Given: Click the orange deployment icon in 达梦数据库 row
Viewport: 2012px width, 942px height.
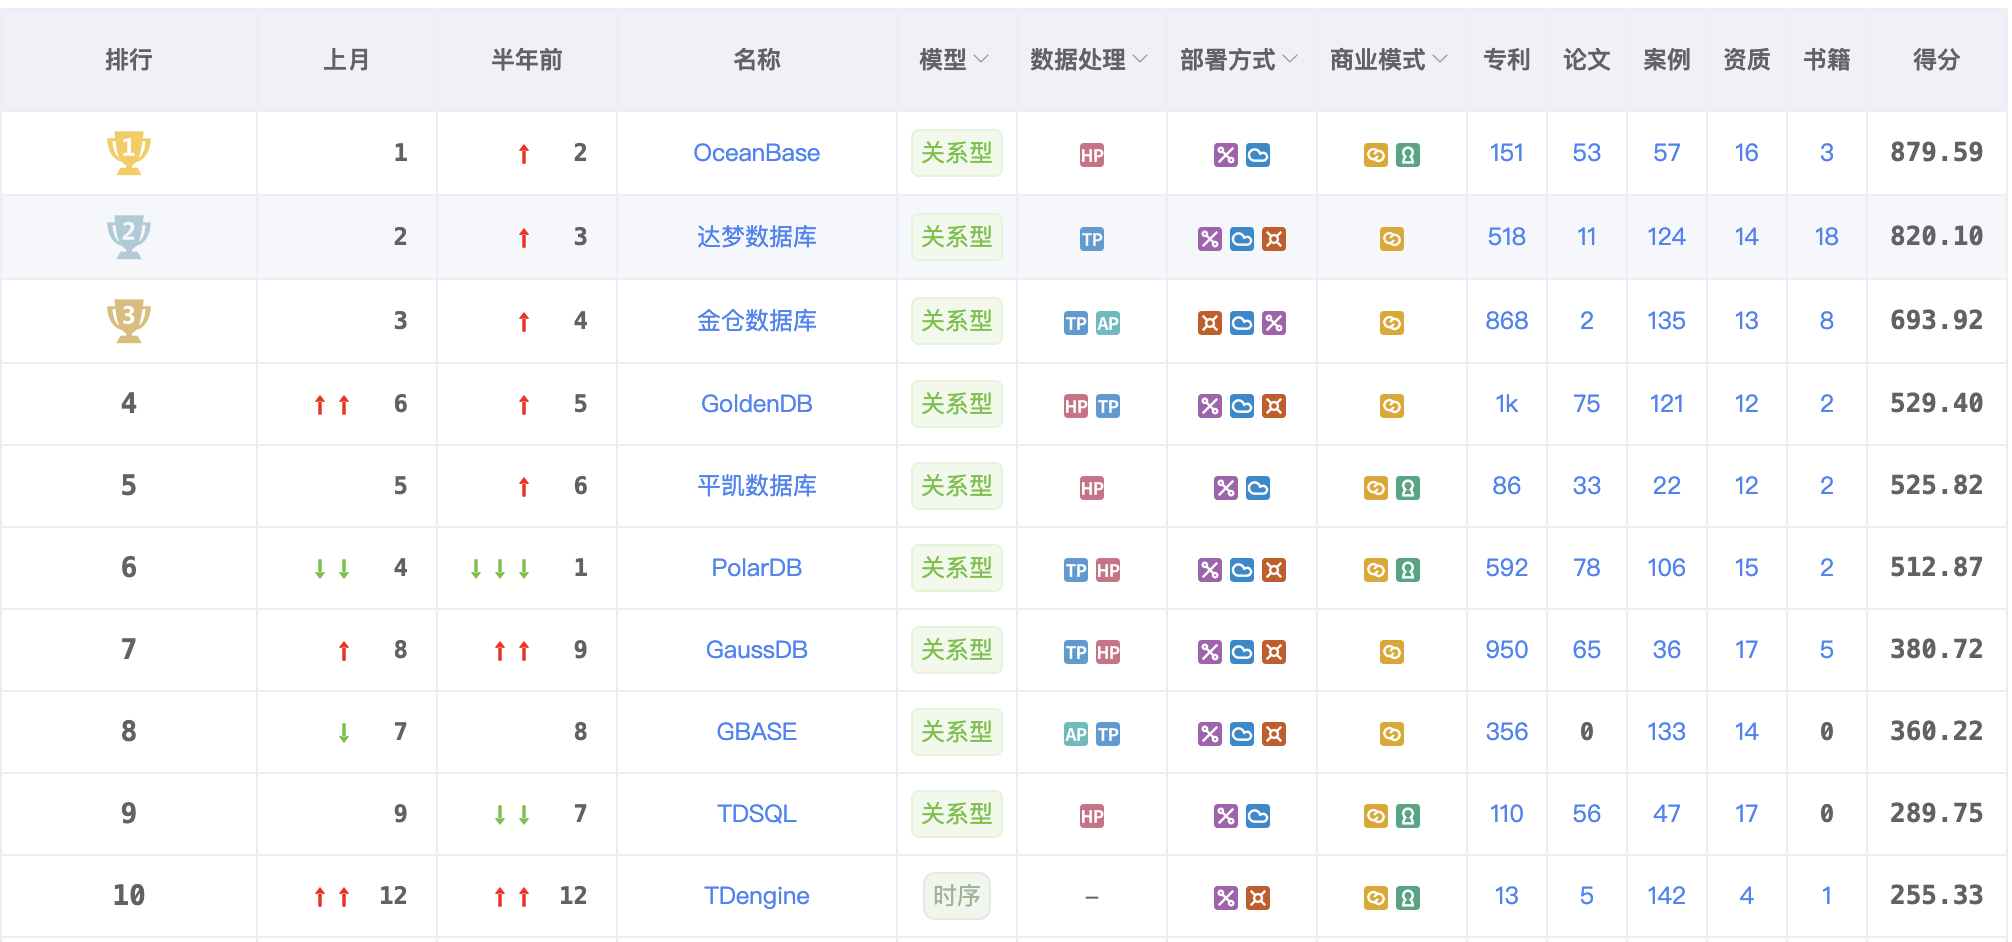Looking at the screenshot, I should [1274, 239].
